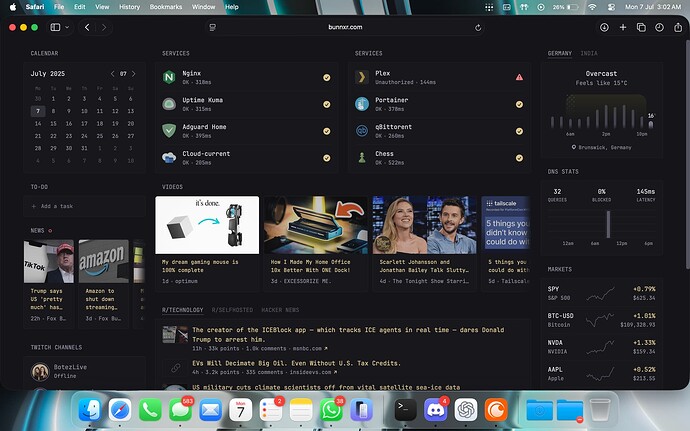
Task: Click the Portainer service icon
Action: tap(362, 104)
